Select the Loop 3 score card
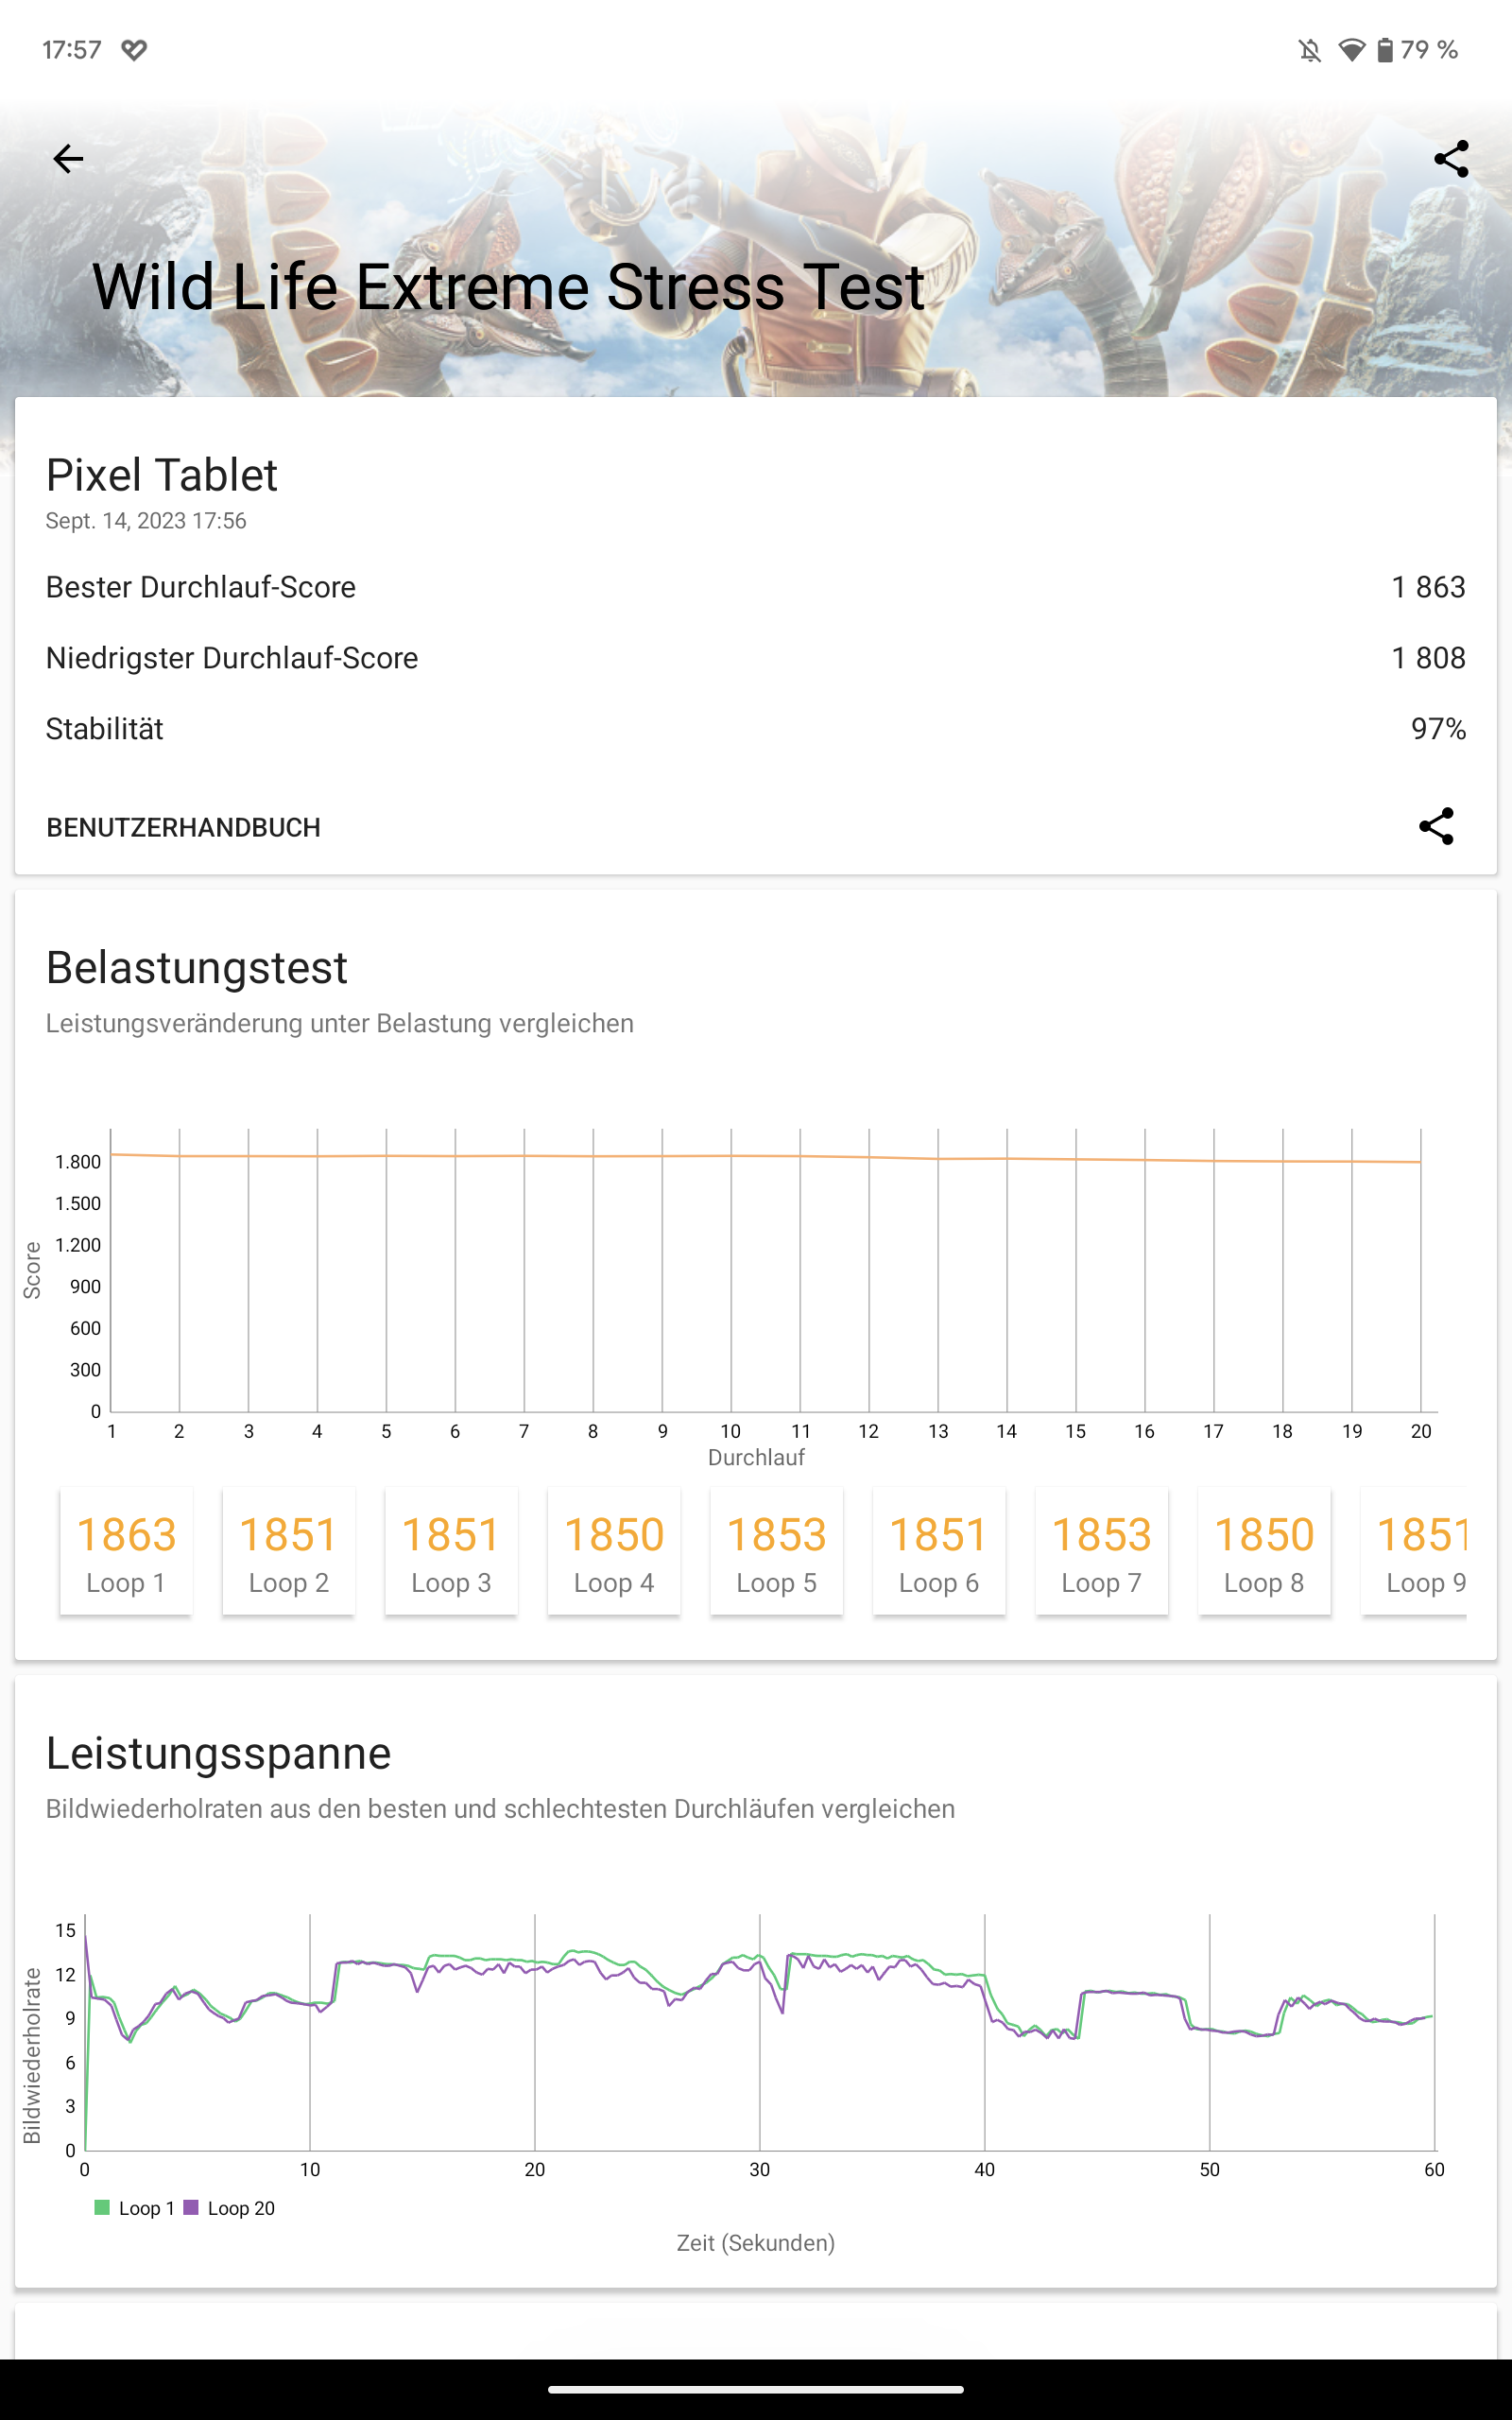 [x=451, y=1550]
